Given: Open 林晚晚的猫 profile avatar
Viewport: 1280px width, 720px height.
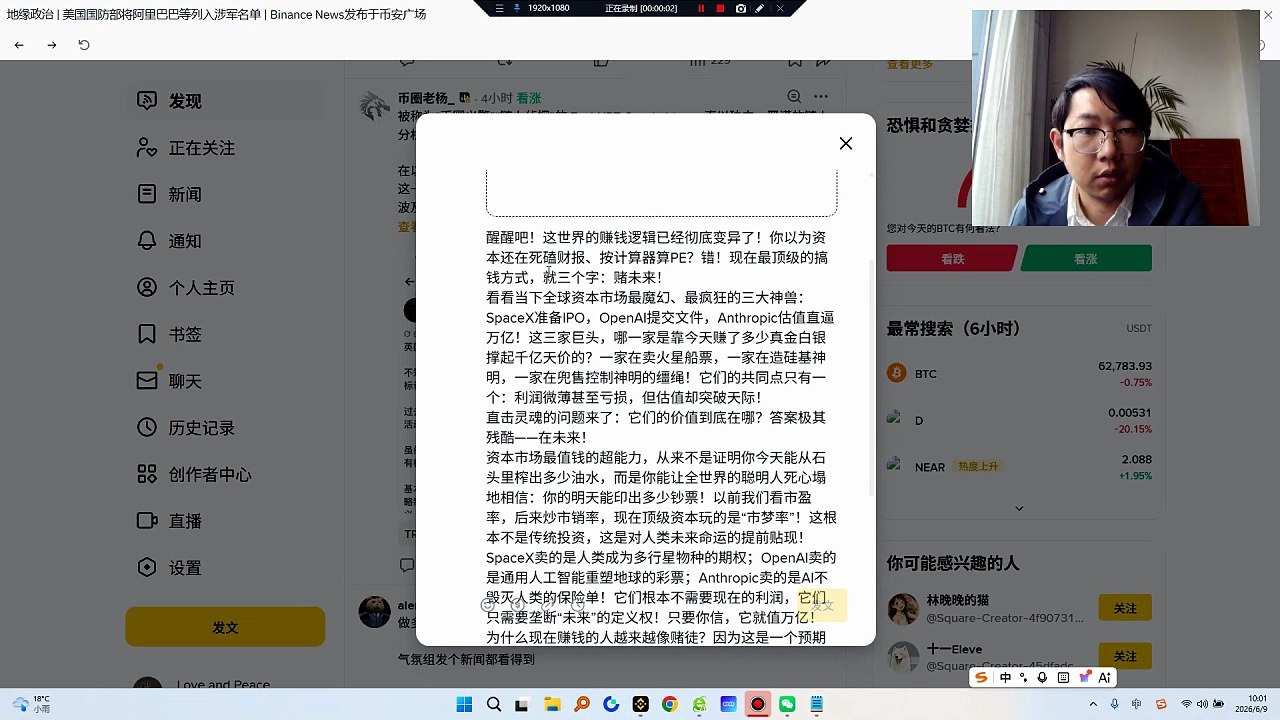Looking at the screenshot, I should [903, 609].
